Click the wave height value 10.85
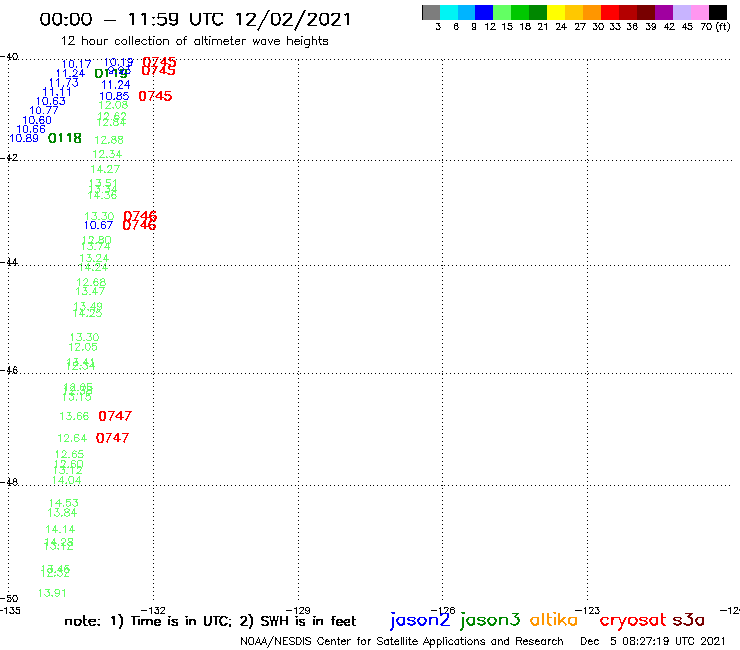740x650 pixels. coord(114,96)
